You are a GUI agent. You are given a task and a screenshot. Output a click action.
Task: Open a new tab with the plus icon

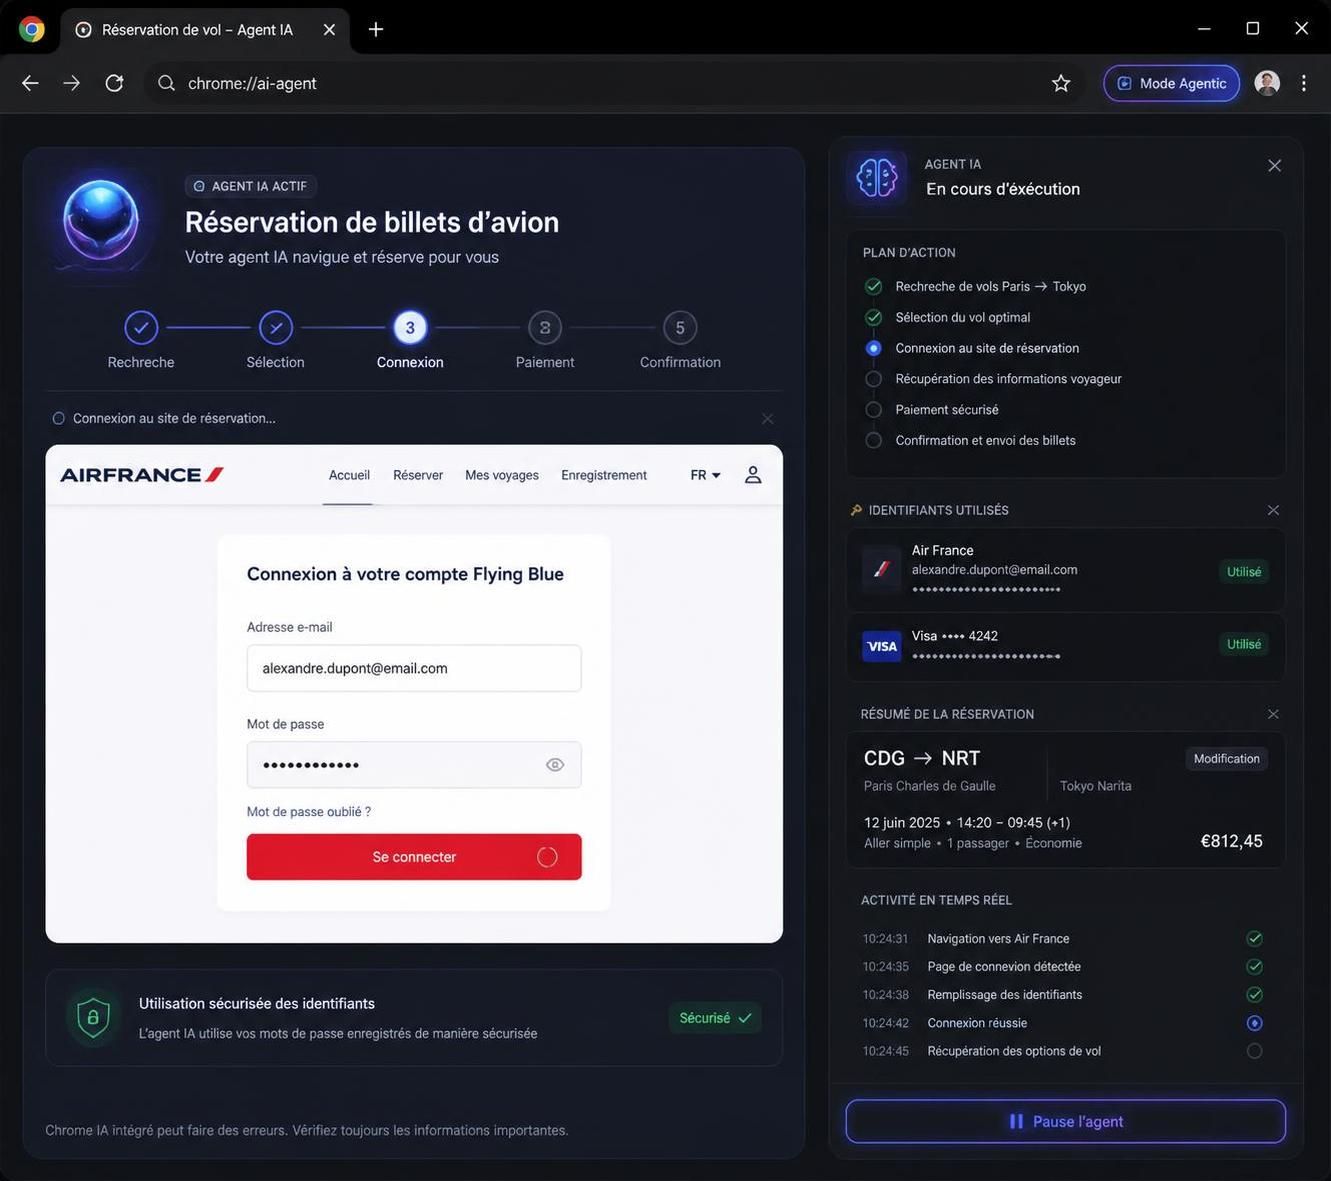[x=376, y=29]
